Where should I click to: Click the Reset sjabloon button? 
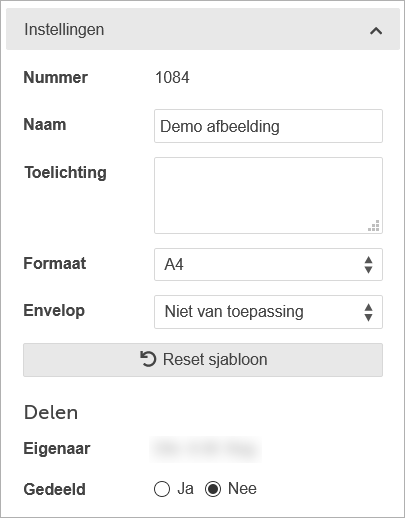click(203, 360)
